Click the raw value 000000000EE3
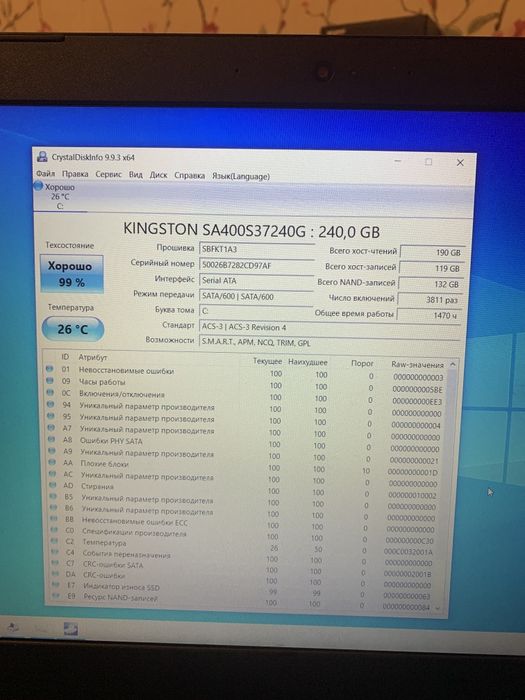The image size is (525, 700). coord(417,401)
